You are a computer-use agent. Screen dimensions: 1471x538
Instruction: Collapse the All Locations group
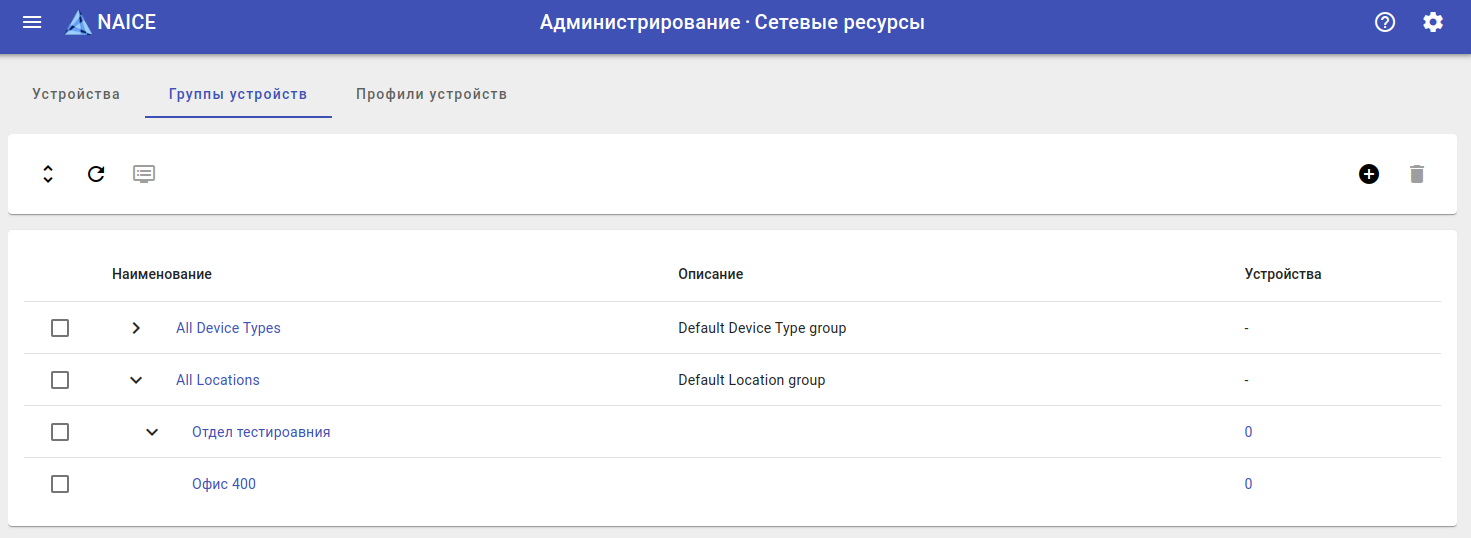[137, 380]
